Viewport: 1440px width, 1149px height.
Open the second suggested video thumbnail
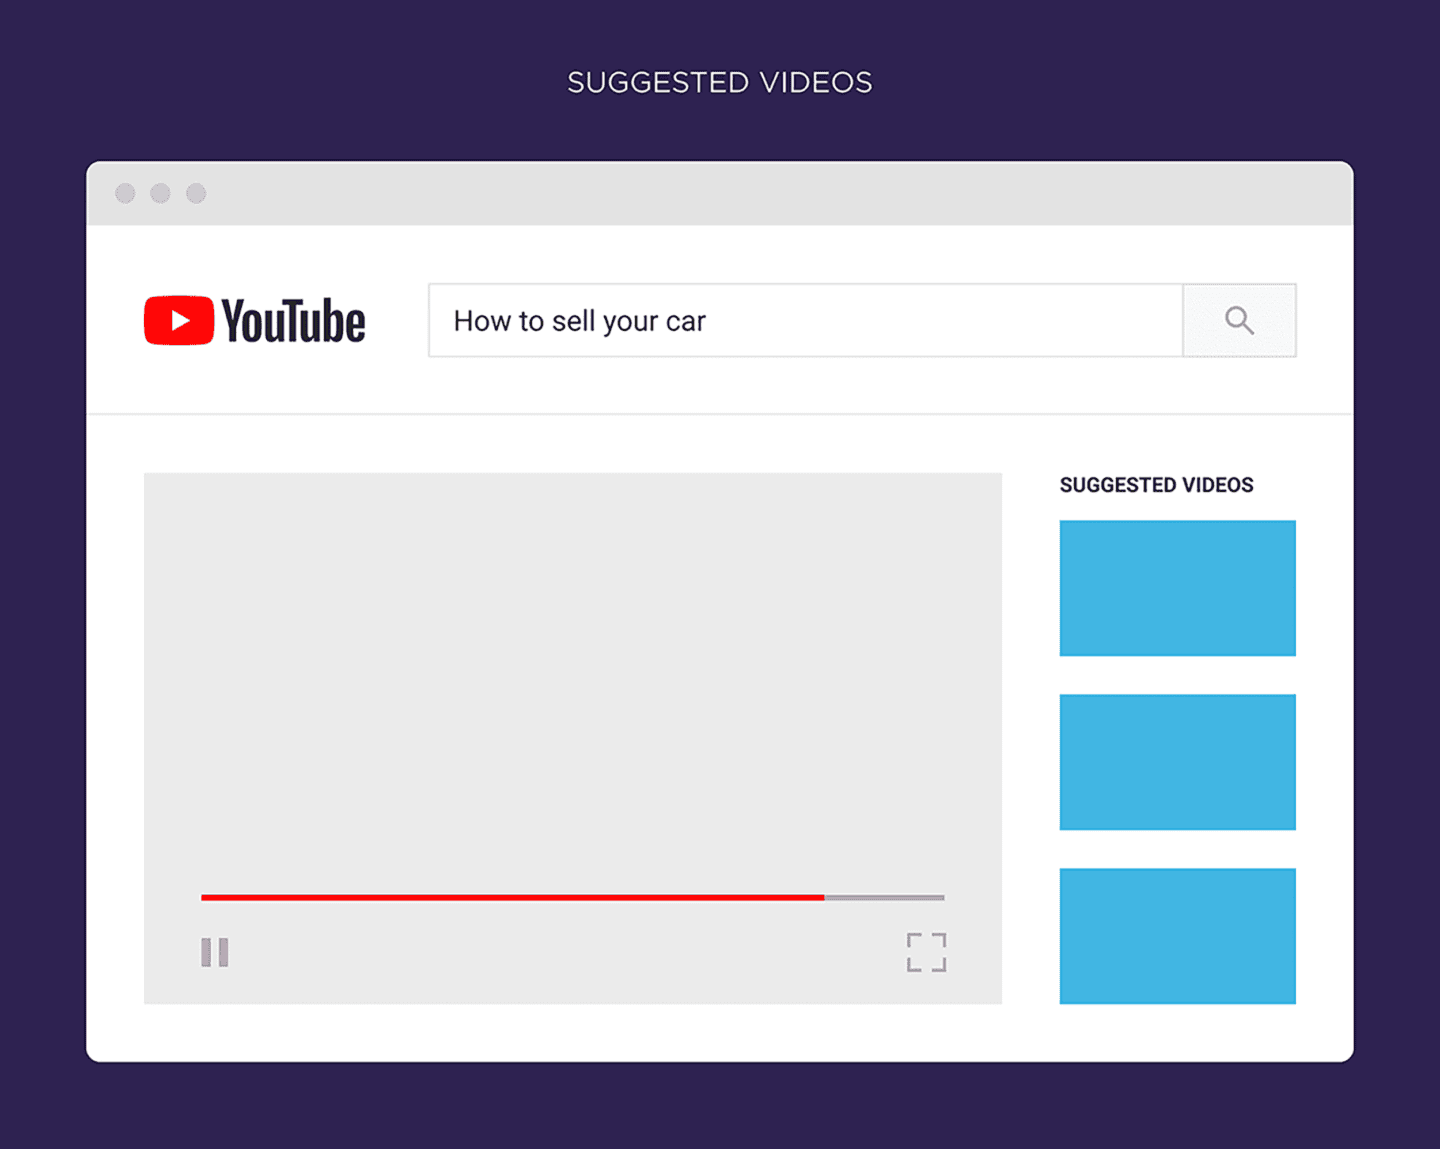click(x=1177, y=762)
